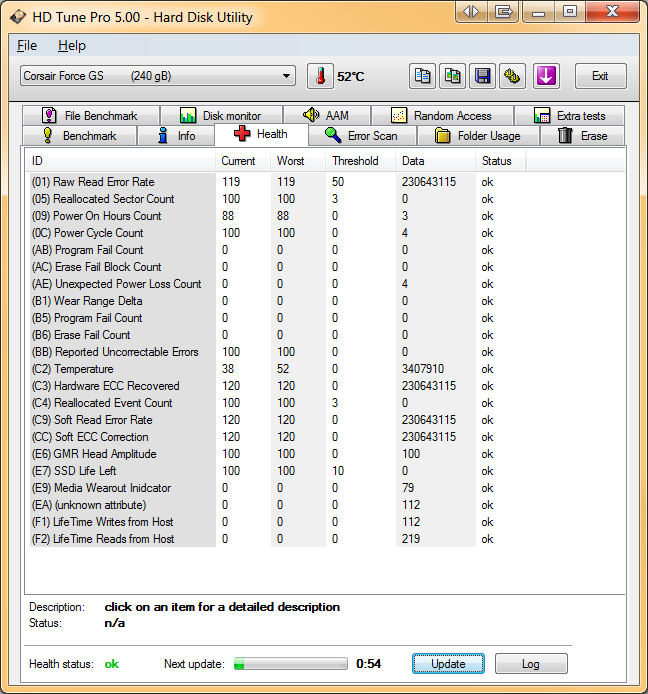This screenshot has height=694, width=648.
Task: Click the Log button
Action: (530, 664)
